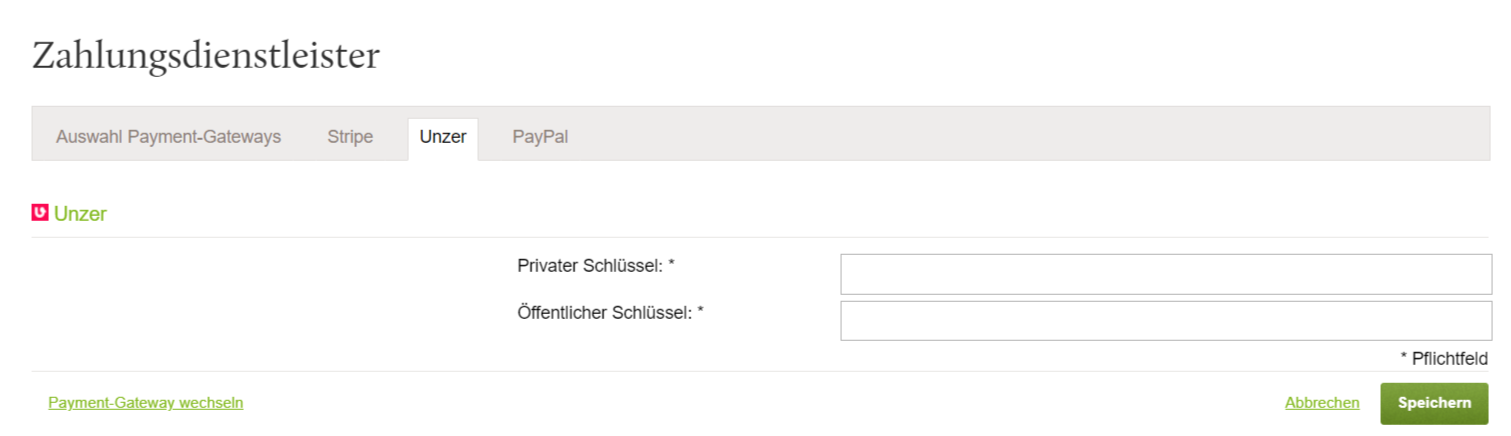
Task: Focus the Privater Schlüssel input field
Action: coord(1166,274)
